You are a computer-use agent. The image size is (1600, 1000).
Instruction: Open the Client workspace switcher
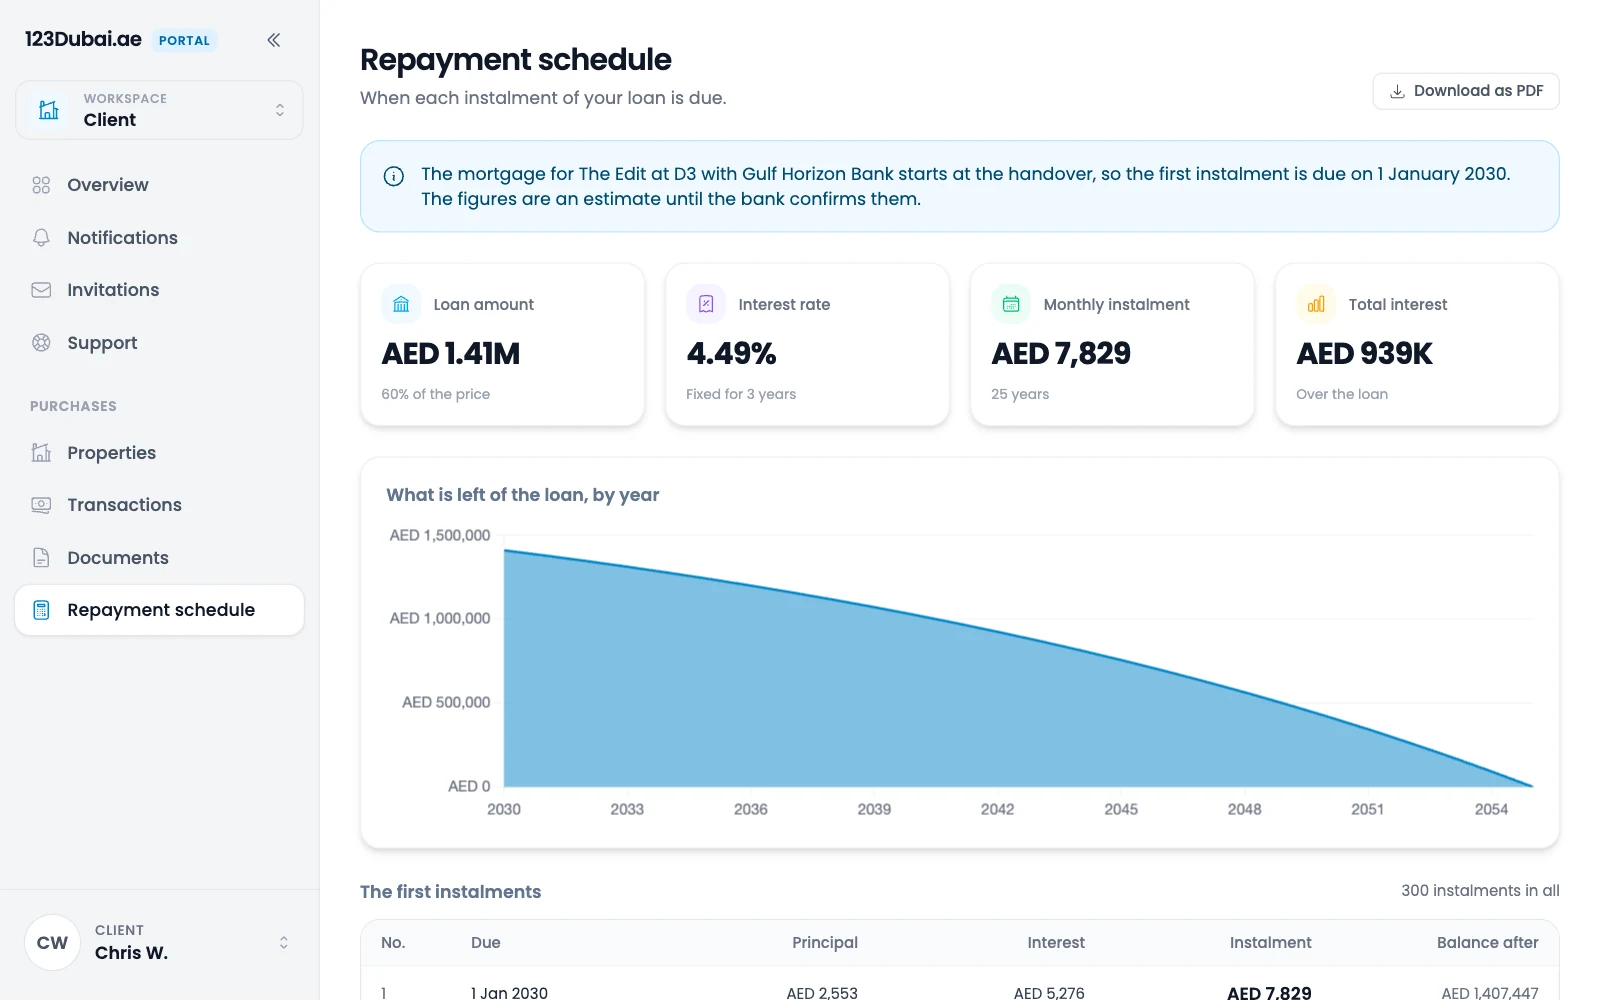click(x=159, y=110)
